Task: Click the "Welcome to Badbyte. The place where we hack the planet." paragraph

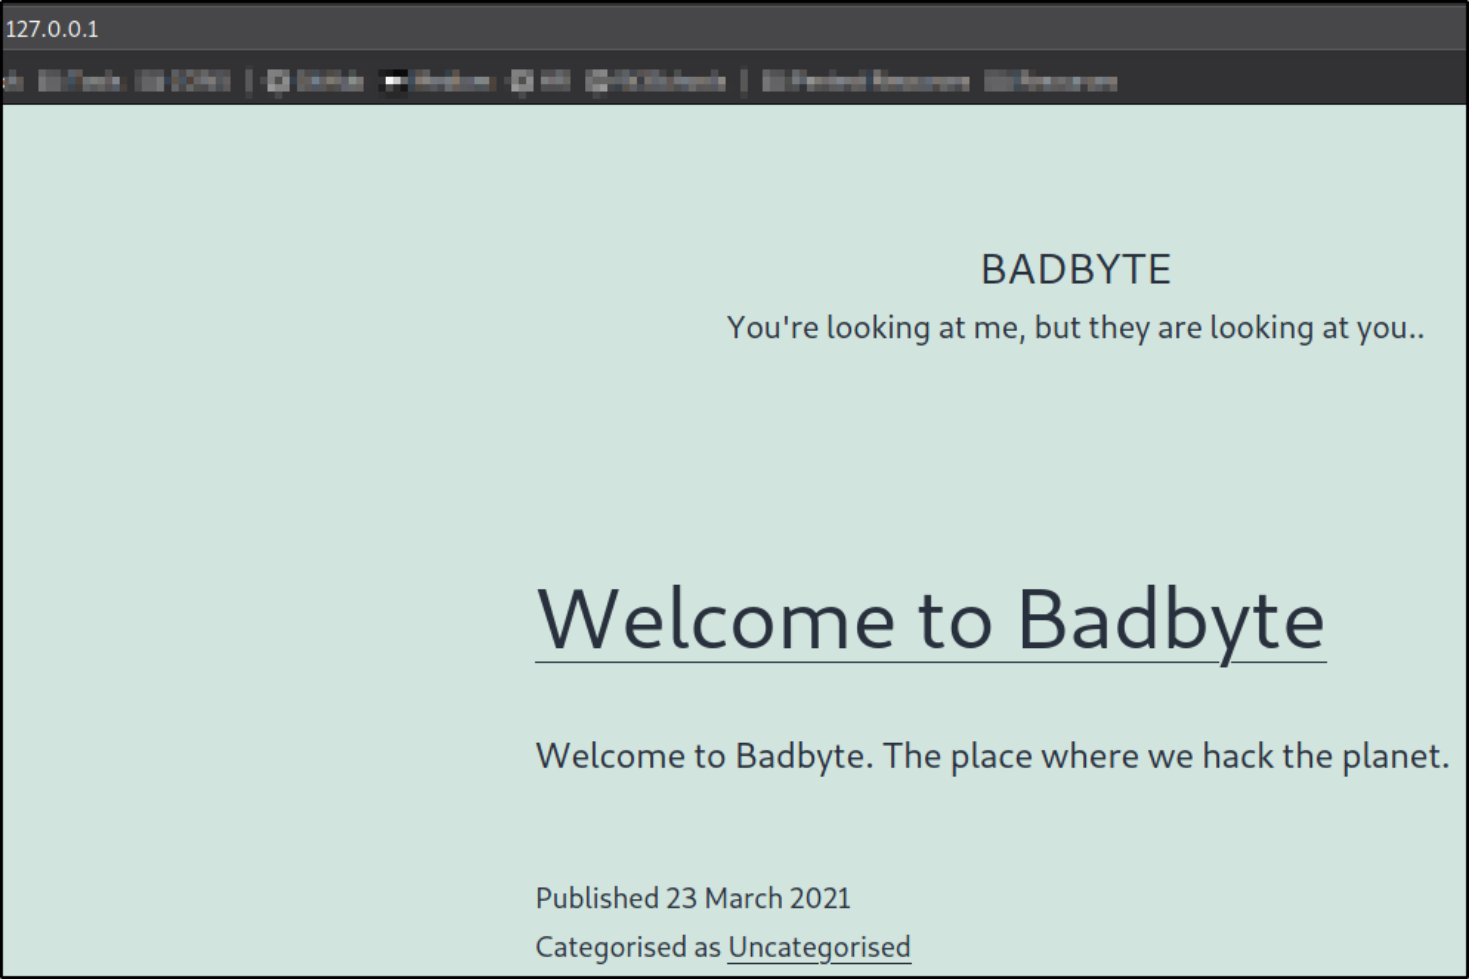Action: click(992, 756)
